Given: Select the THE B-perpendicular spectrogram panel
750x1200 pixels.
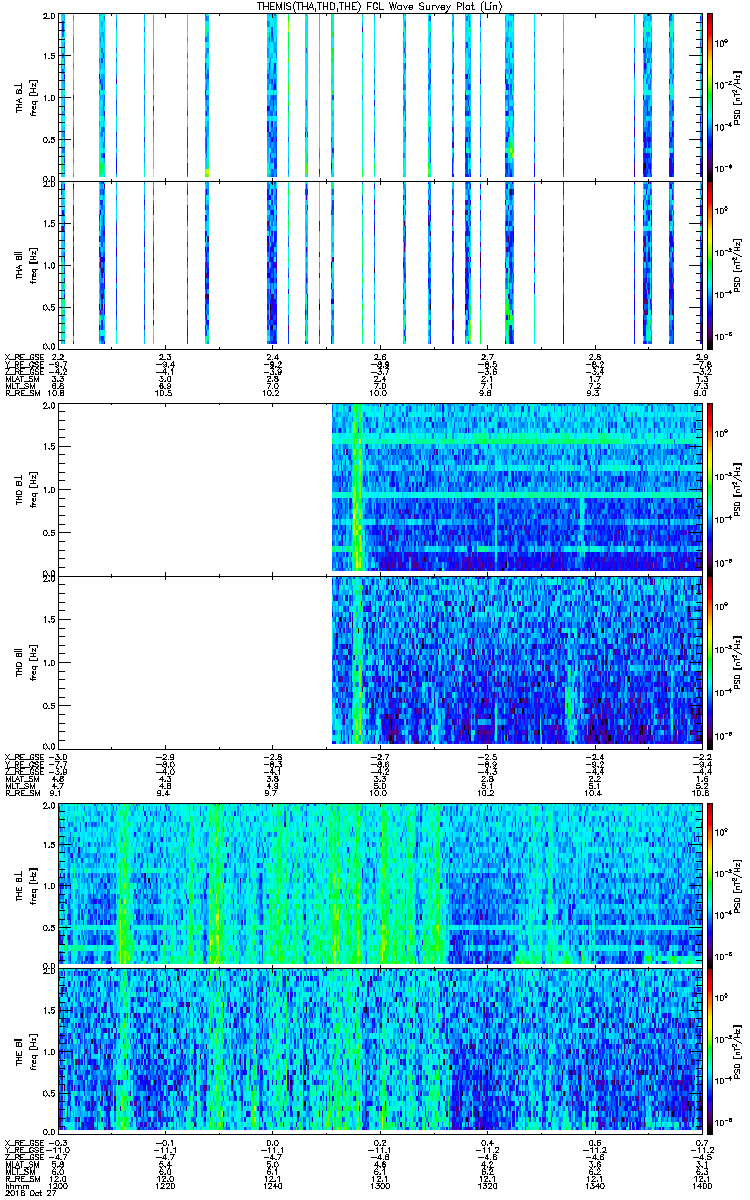Looking at the screenshot, I should (x=381, y=883).
